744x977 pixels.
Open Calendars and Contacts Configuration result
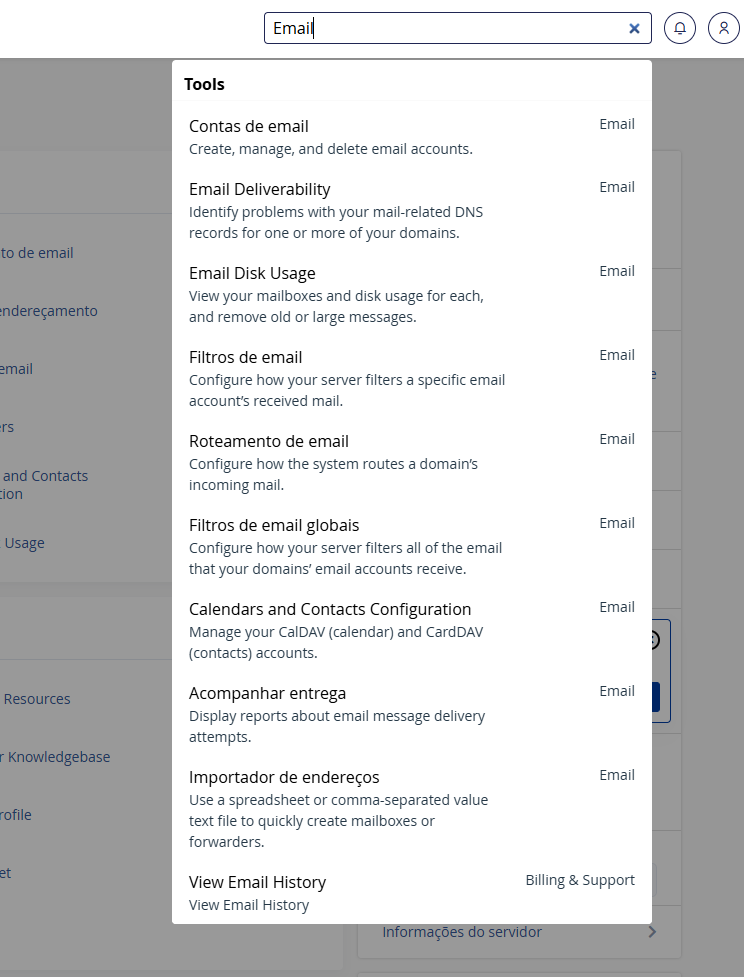click(330, 609)
